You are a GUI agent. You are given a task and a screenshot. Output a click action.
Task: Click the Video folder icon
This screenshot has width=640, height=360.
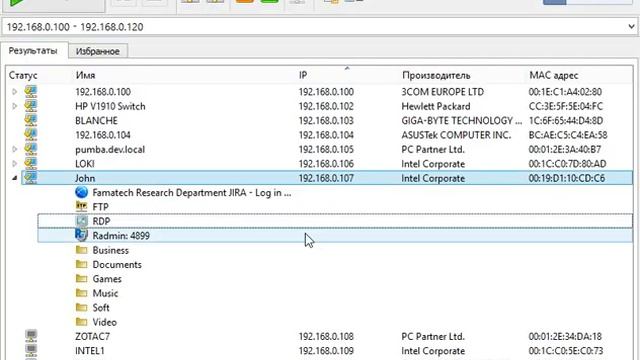click(82, 322)
